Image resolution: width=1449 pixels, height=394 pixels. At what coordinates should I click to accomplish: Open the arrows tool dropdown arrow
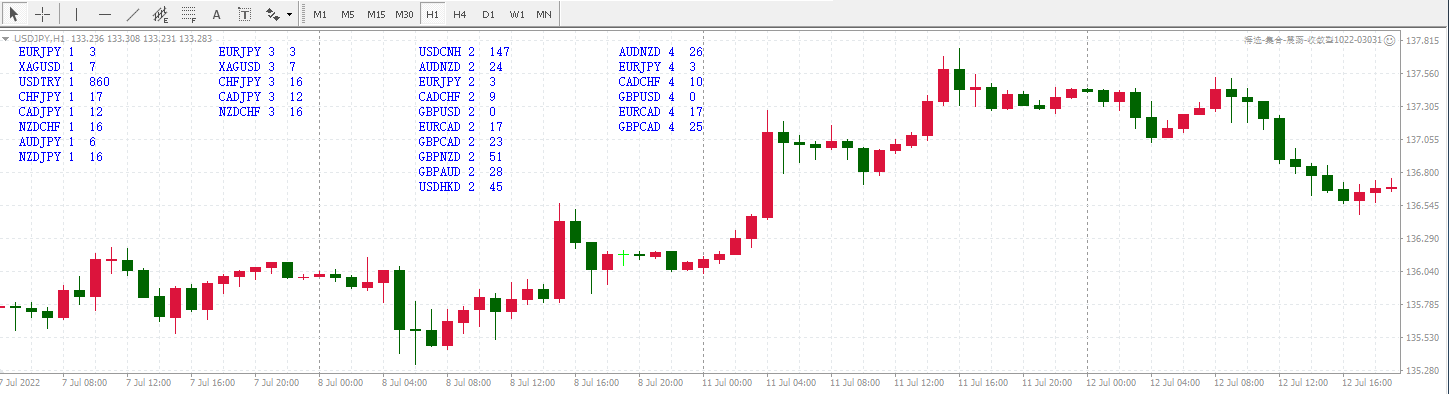(290, 14)
